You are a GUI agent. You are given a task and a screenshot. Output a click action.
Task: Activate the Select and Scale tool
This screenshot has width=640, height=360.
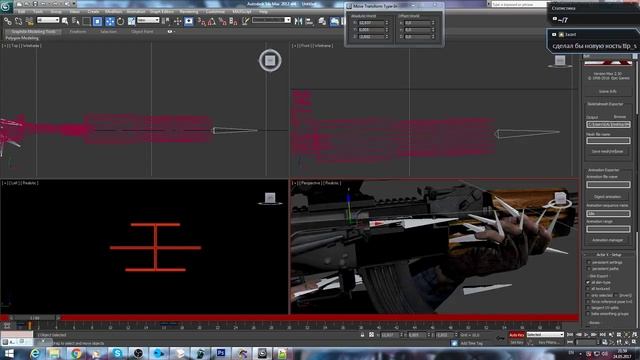[x=131, y=21]
